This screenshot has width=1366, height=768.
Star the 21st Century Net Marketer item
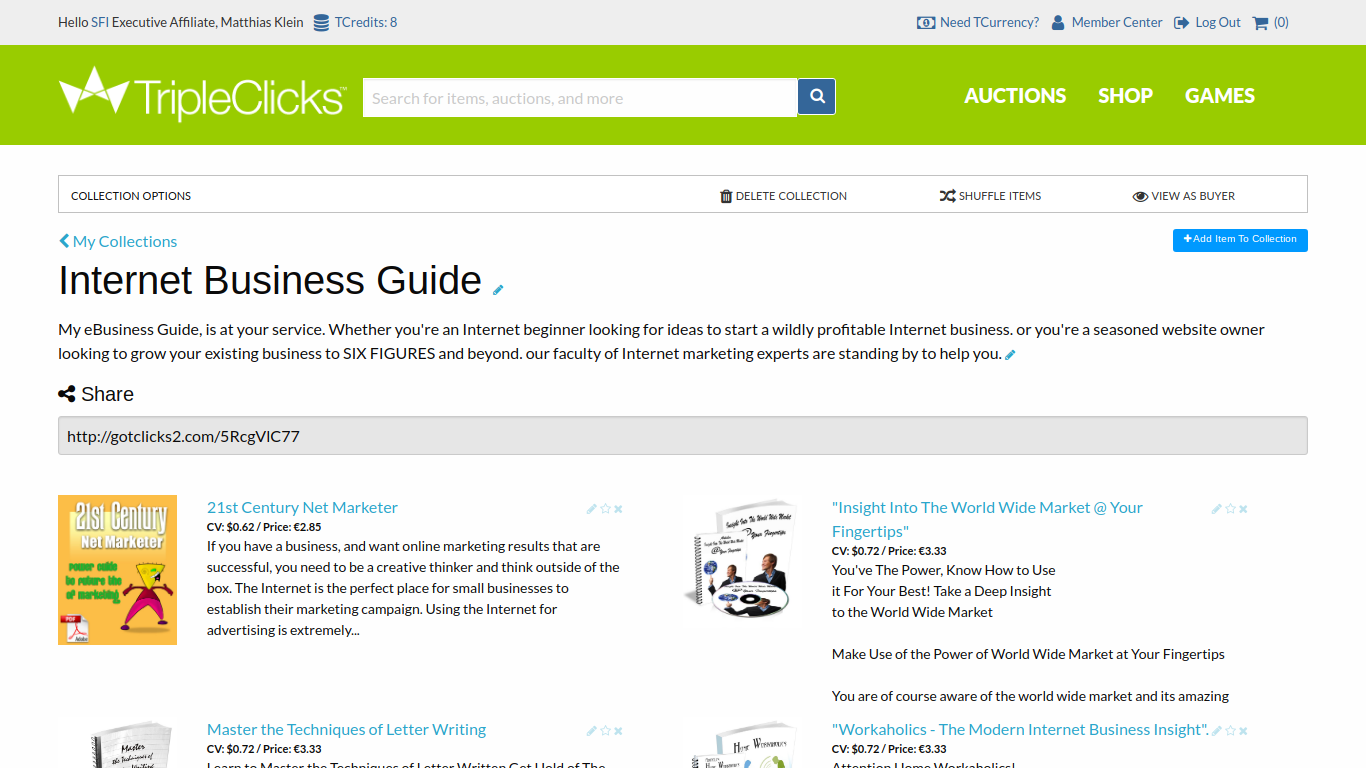[605, 509]
